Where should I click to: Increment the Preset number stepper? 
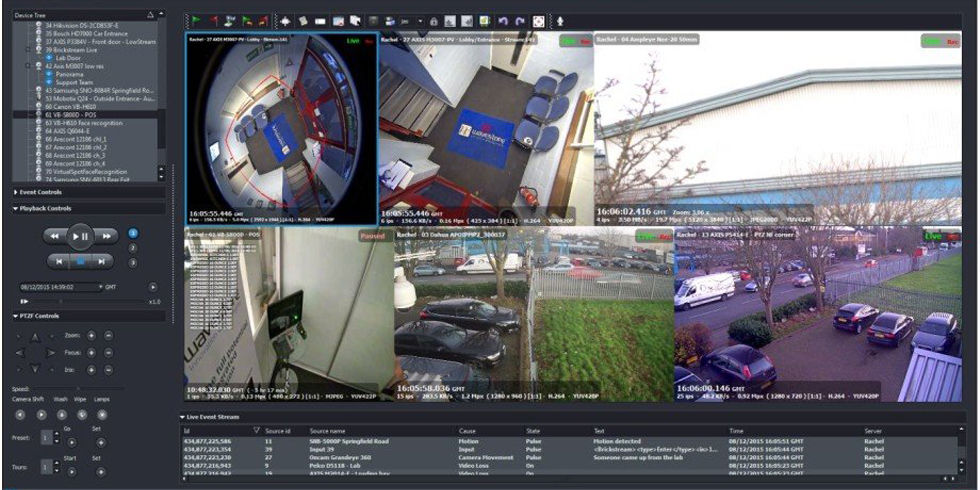(56, 434)
